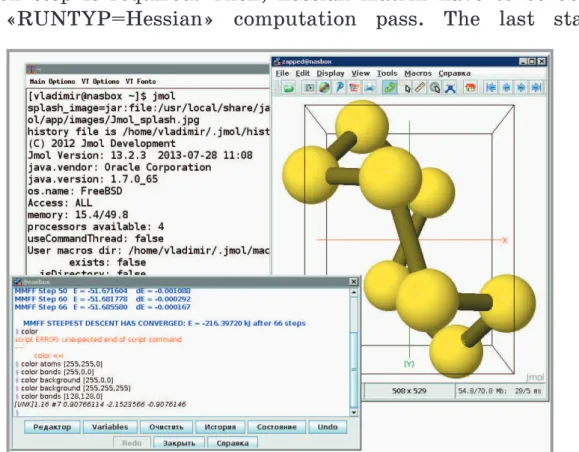Click the Variables button in console
579x452 pixels.
point(110,427)
